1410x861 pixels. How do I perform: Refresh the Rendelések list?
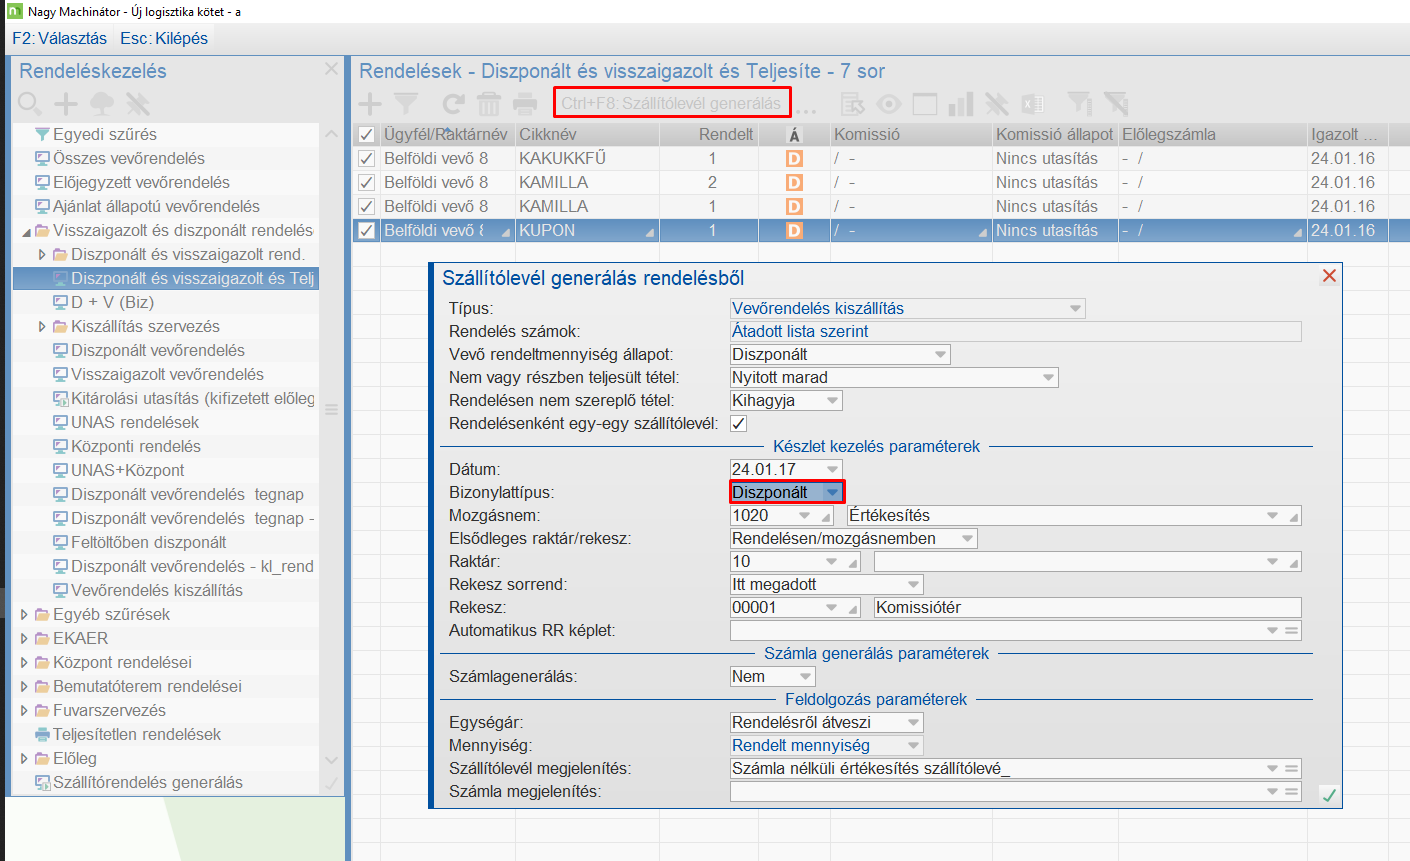(454, 103)
